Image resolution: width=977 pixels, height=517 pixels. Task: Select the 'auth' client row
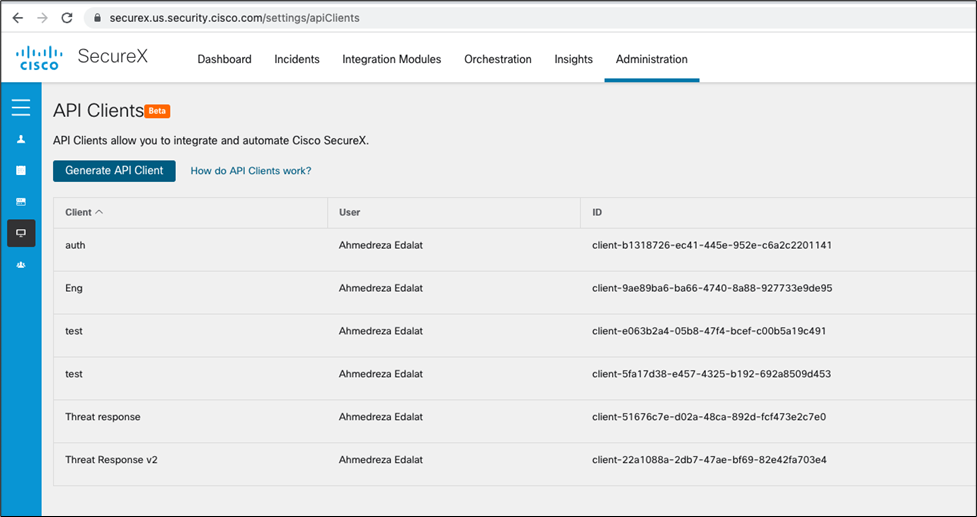[x=515, y=250]
